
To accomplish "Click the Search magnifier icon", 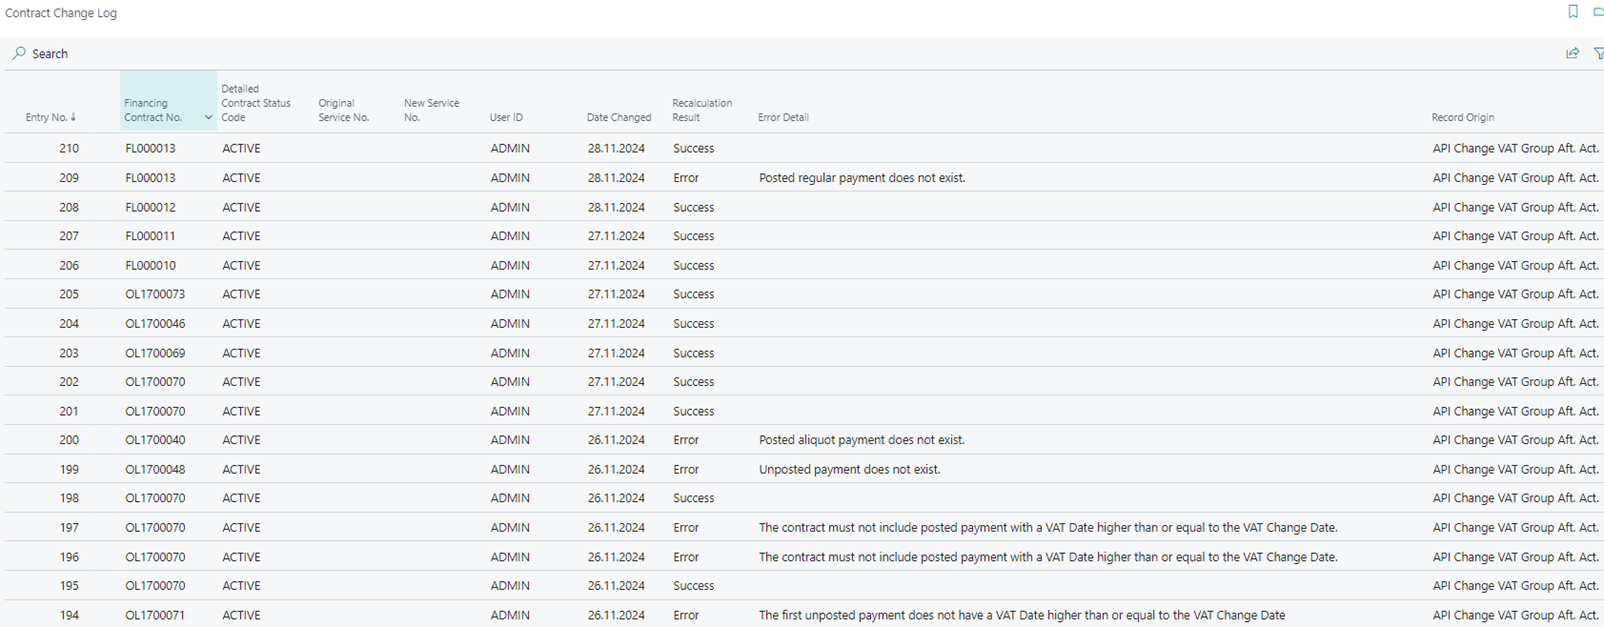I will [19, 53].
